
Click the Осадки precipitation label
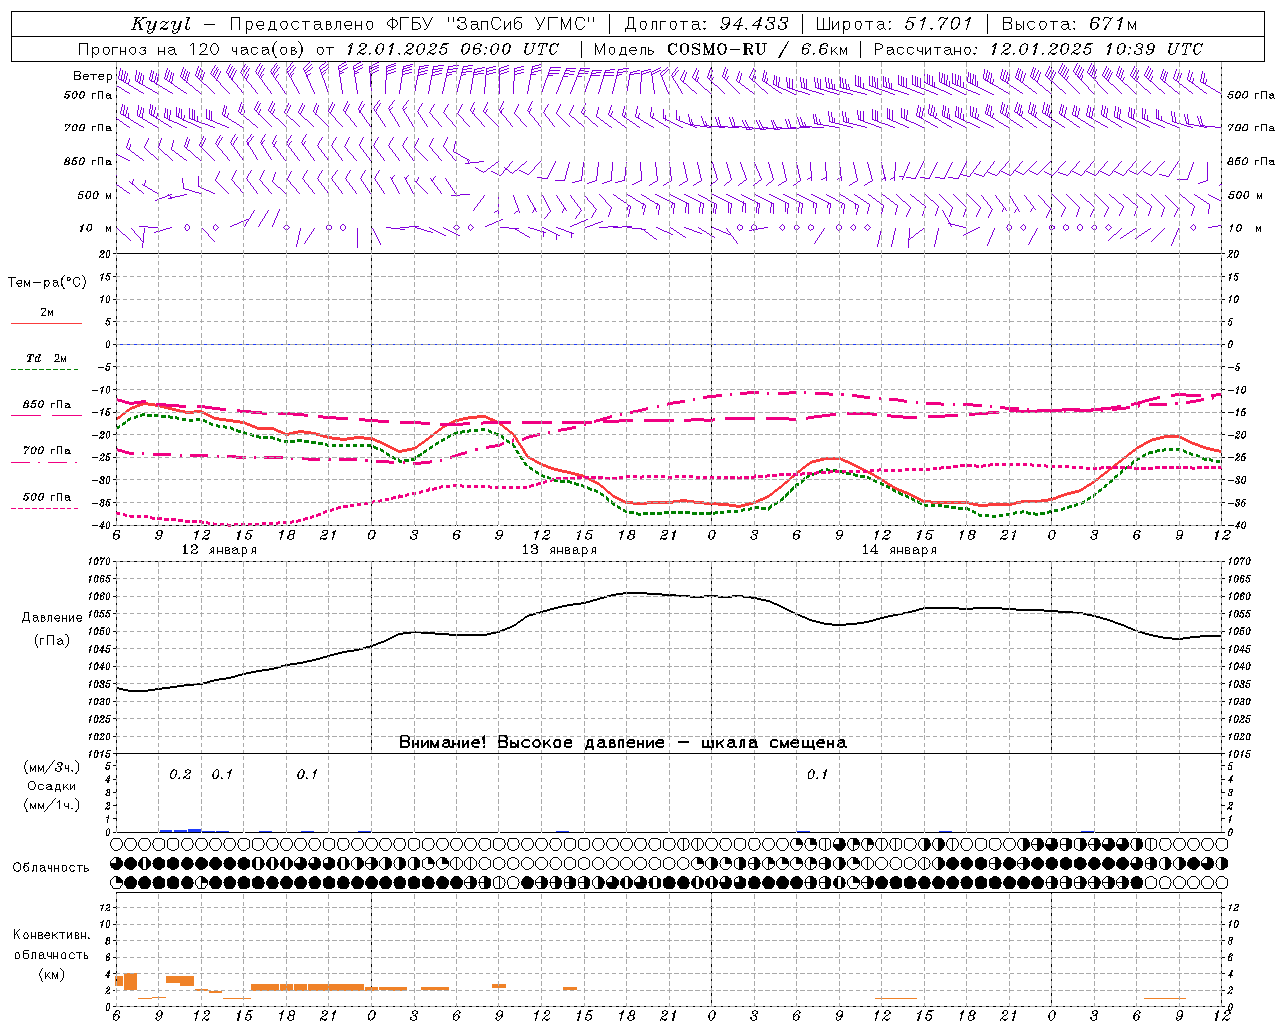(x=52, y=786)
